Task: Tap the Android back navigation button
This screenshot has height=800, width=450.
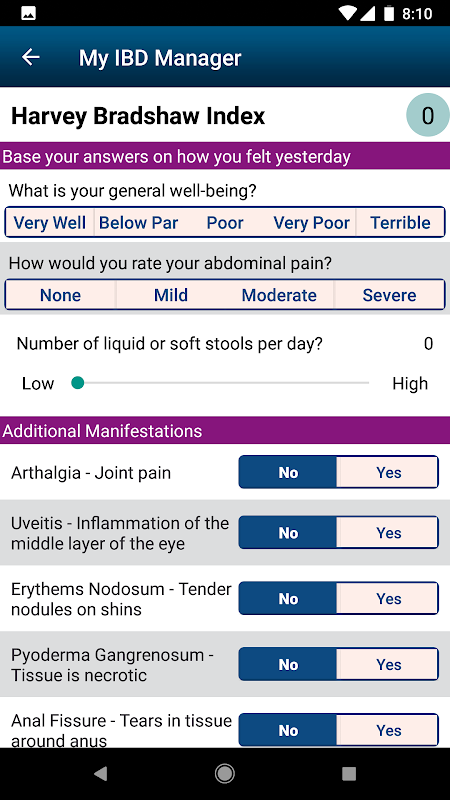Action: click(x=101, y=773)
